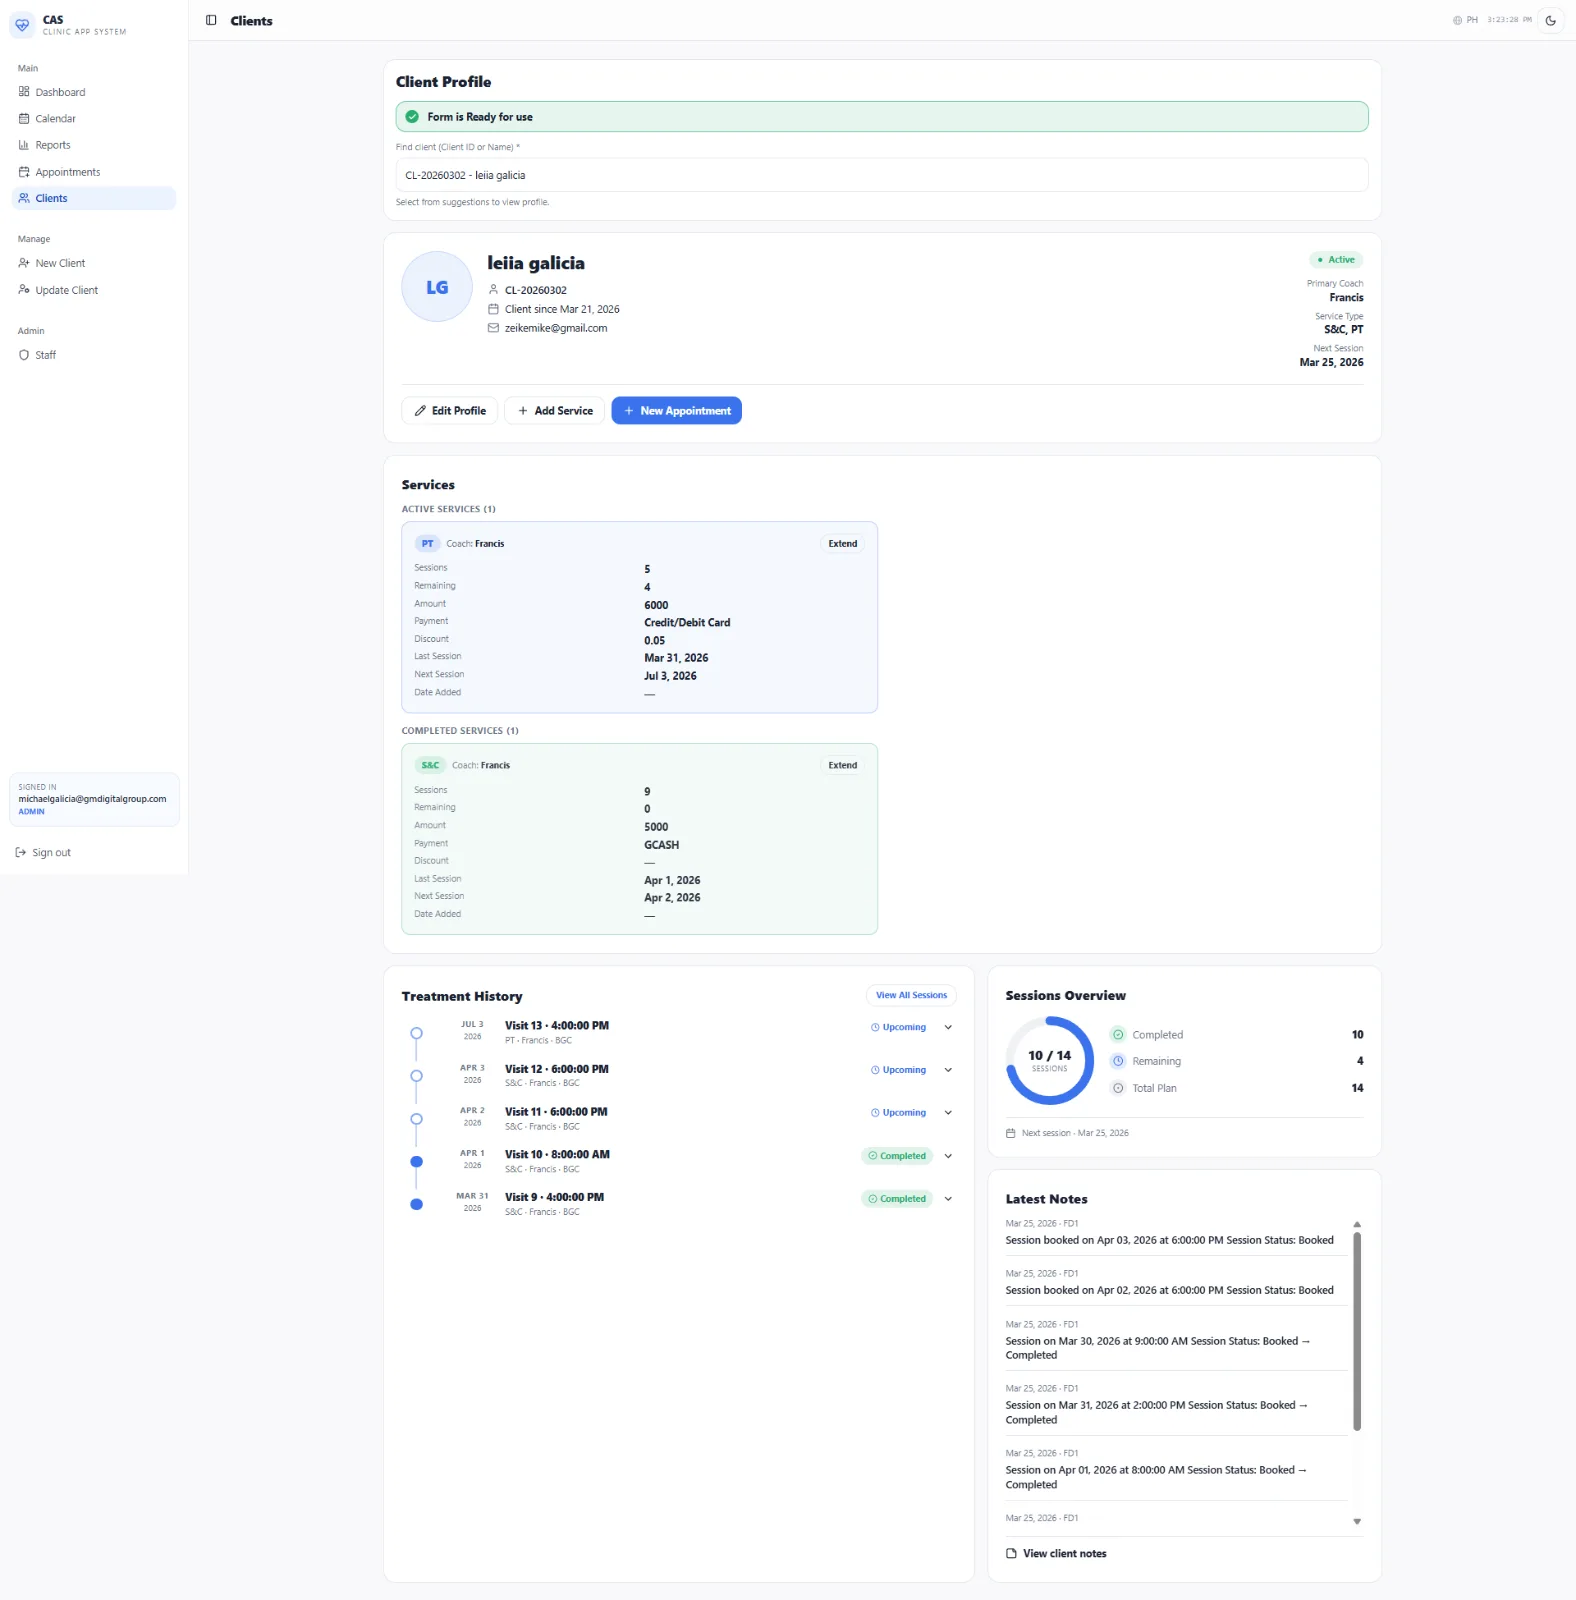Click the PH globe icon
The image size is (1576, 1600).
1457,20
